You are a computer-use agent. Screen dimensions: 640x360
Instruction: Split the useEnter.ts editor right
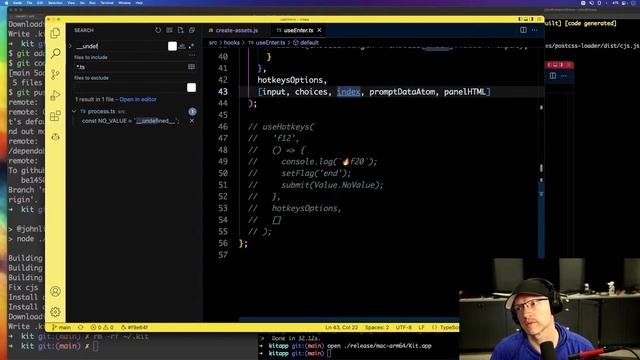pyautogui.click(x=523, y=30)
